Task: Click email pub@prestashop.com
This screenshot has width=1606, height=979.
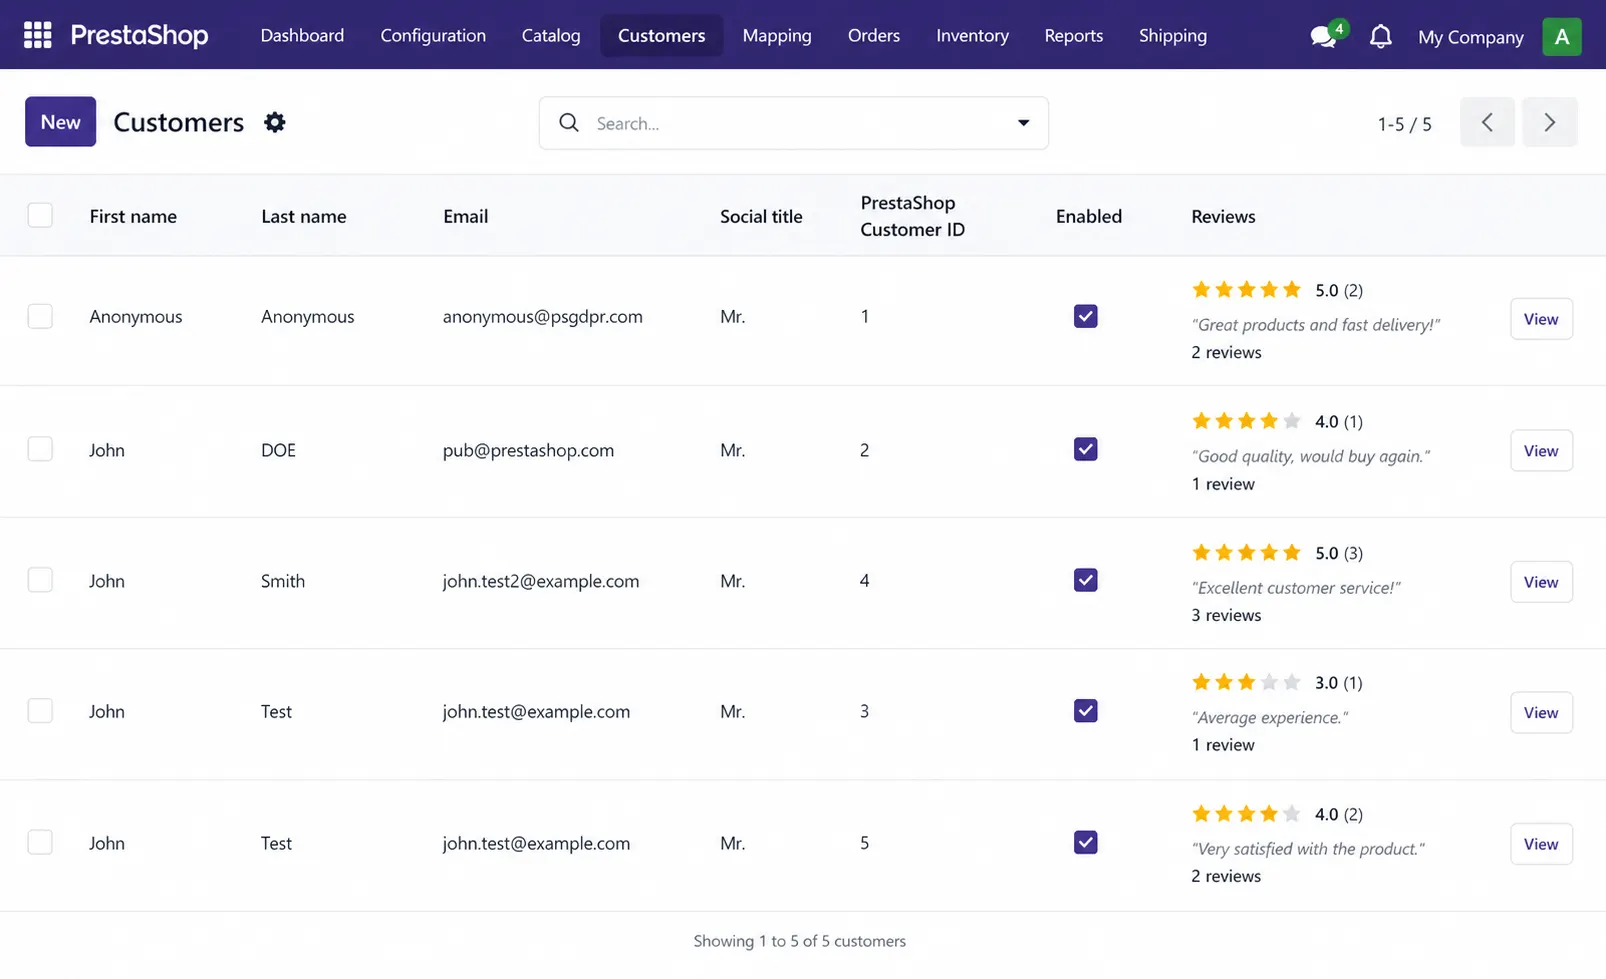Action: click(528, 450)
